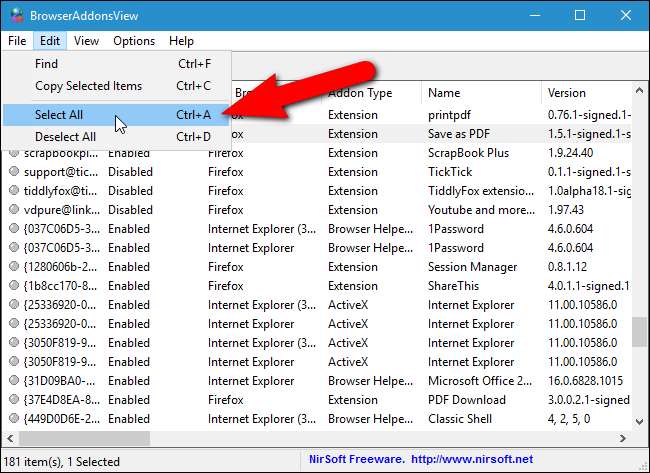Click the icon beside the {31D09BA0 entry
This screenshot has width=650, height=473.
[14, 381]
